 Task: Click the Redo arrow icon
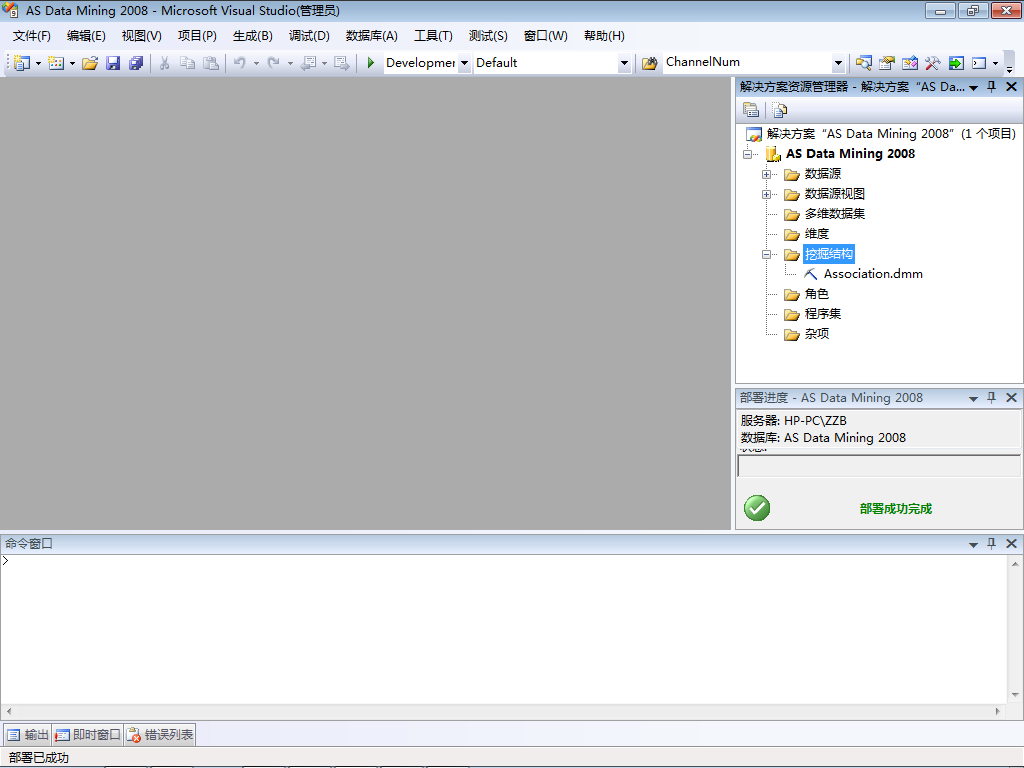[x=274, y=63]
